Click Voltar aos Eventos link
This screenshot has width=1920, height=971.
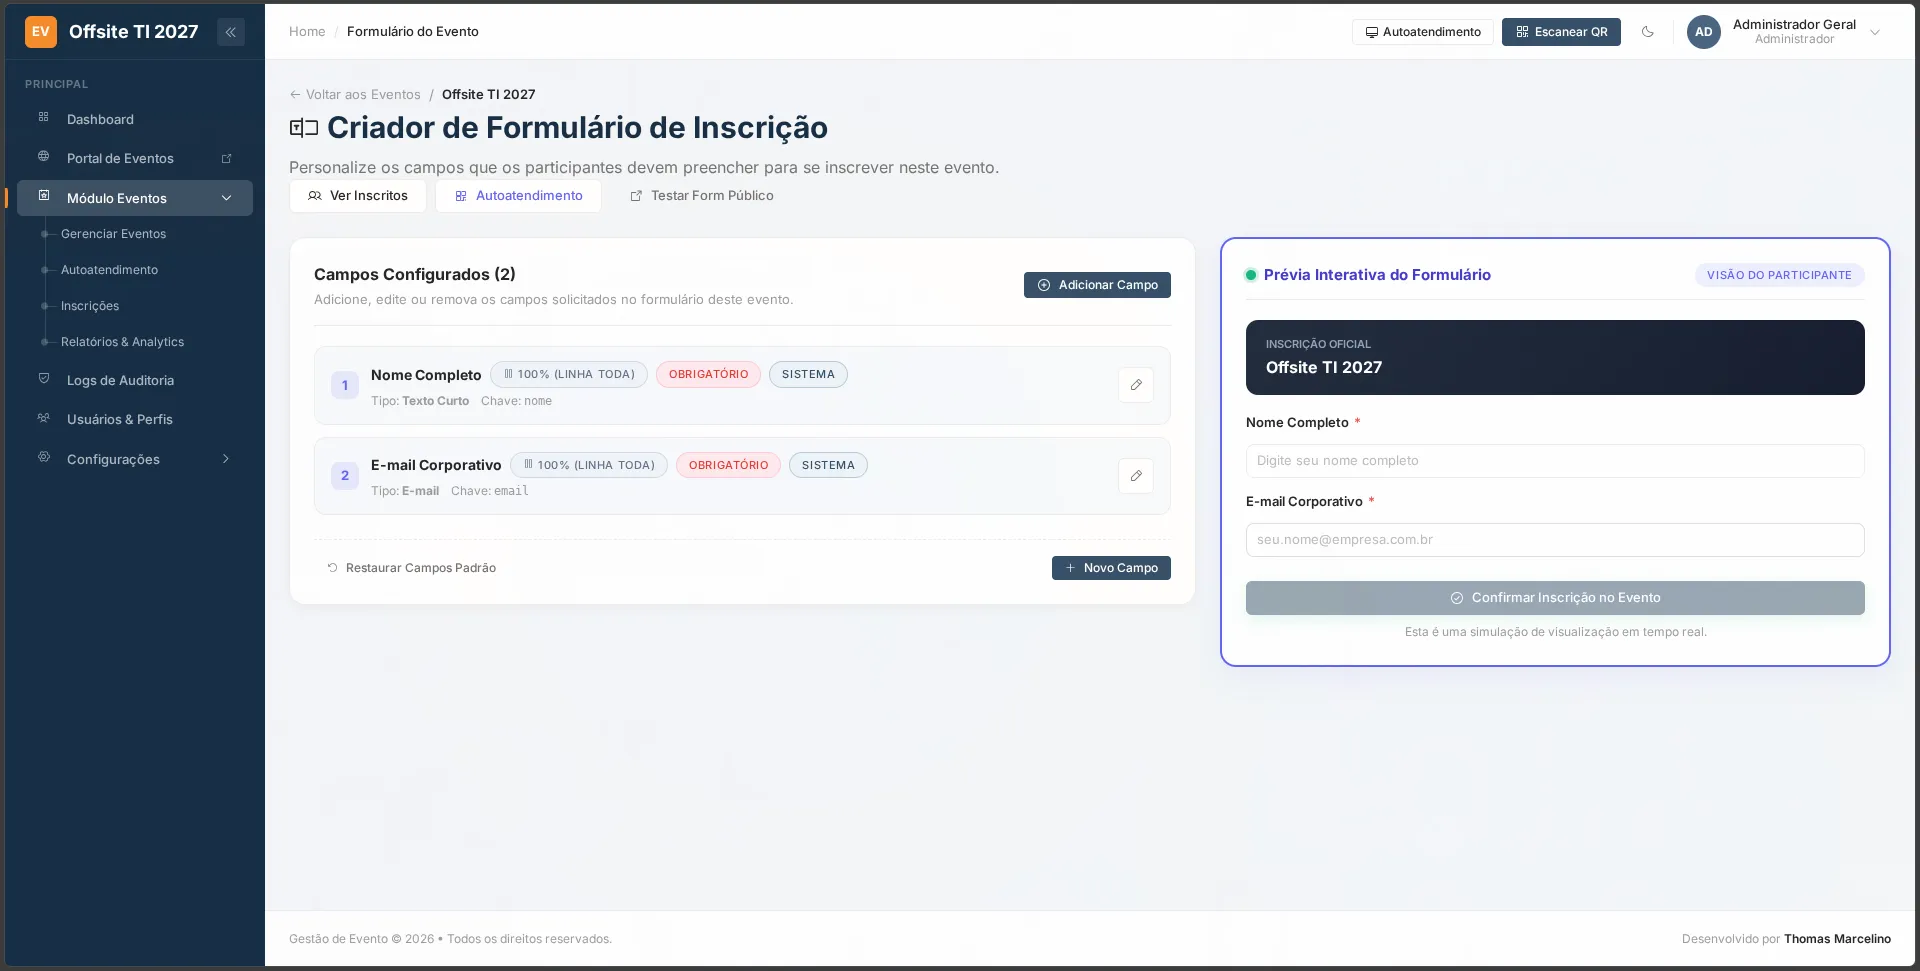click(355, 95)
